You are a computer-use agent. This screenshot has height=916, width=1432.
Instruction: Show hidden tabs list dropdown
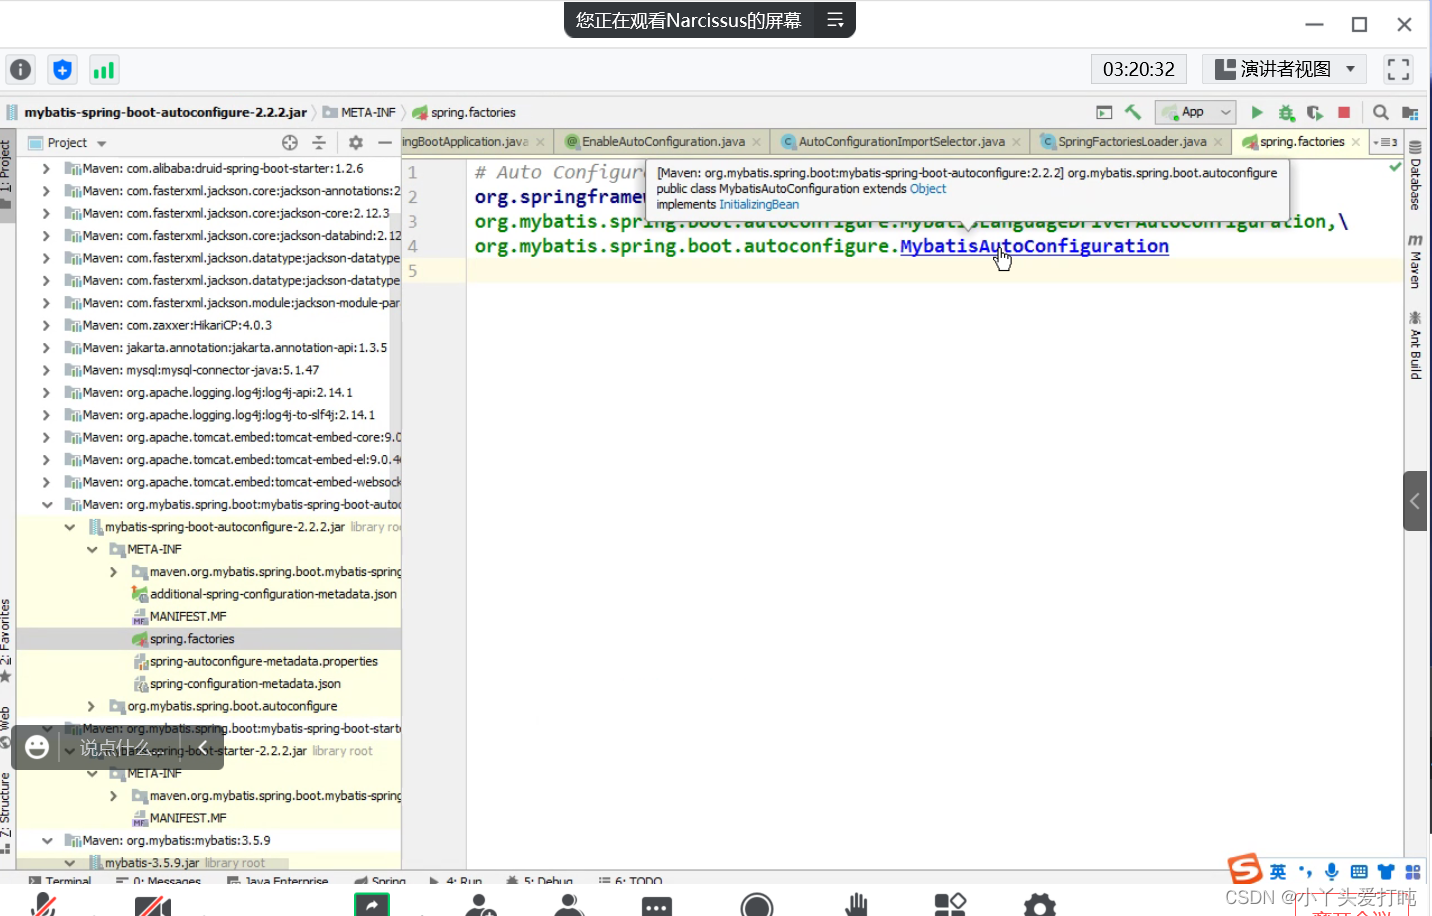coord(1386,142)
